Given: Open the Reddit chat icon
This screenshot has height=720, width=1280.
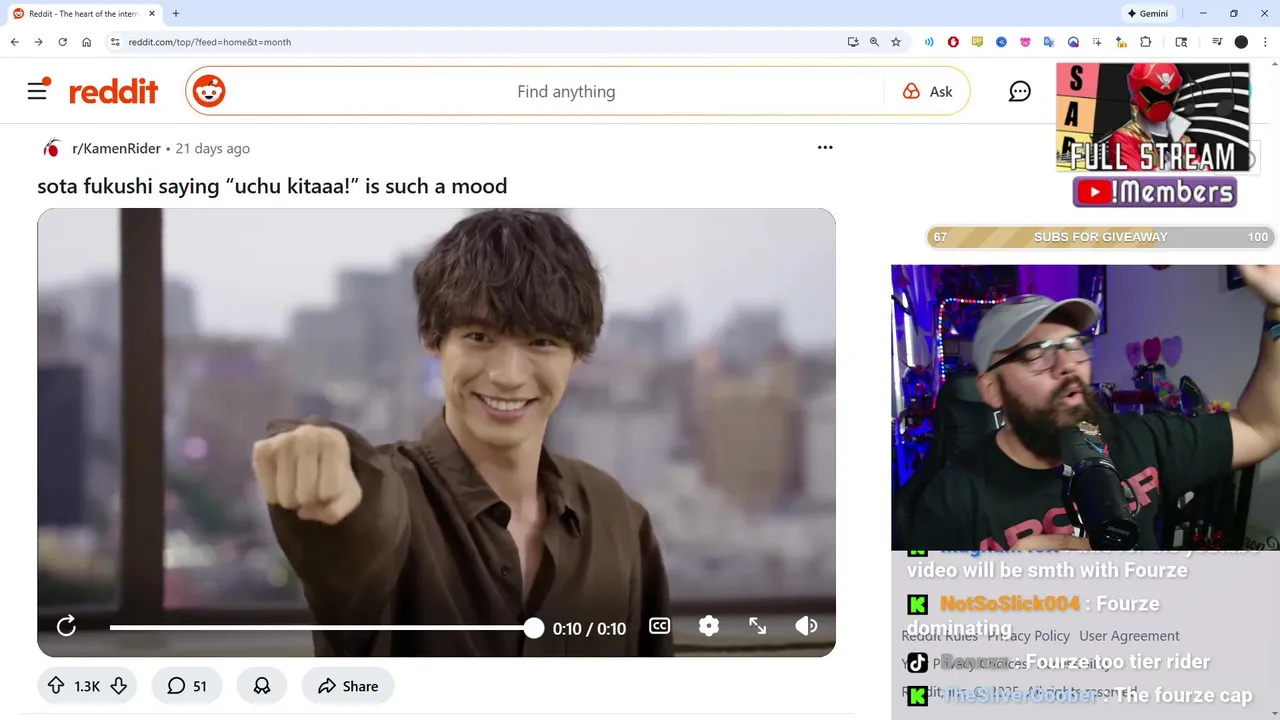Looking at the screenshot, I should 1020,92.
